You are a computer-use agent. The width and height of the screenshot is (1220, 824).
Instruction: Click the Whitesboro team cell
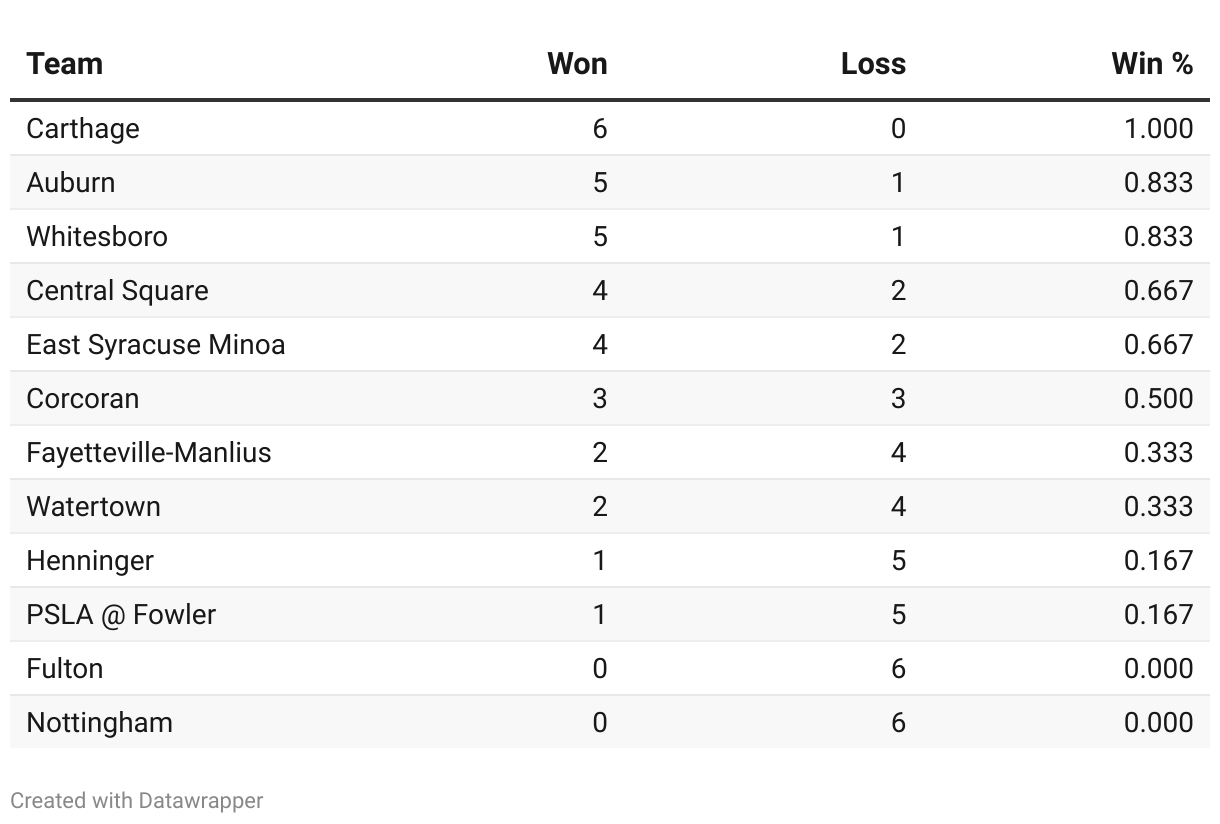(x=97, y=236)
